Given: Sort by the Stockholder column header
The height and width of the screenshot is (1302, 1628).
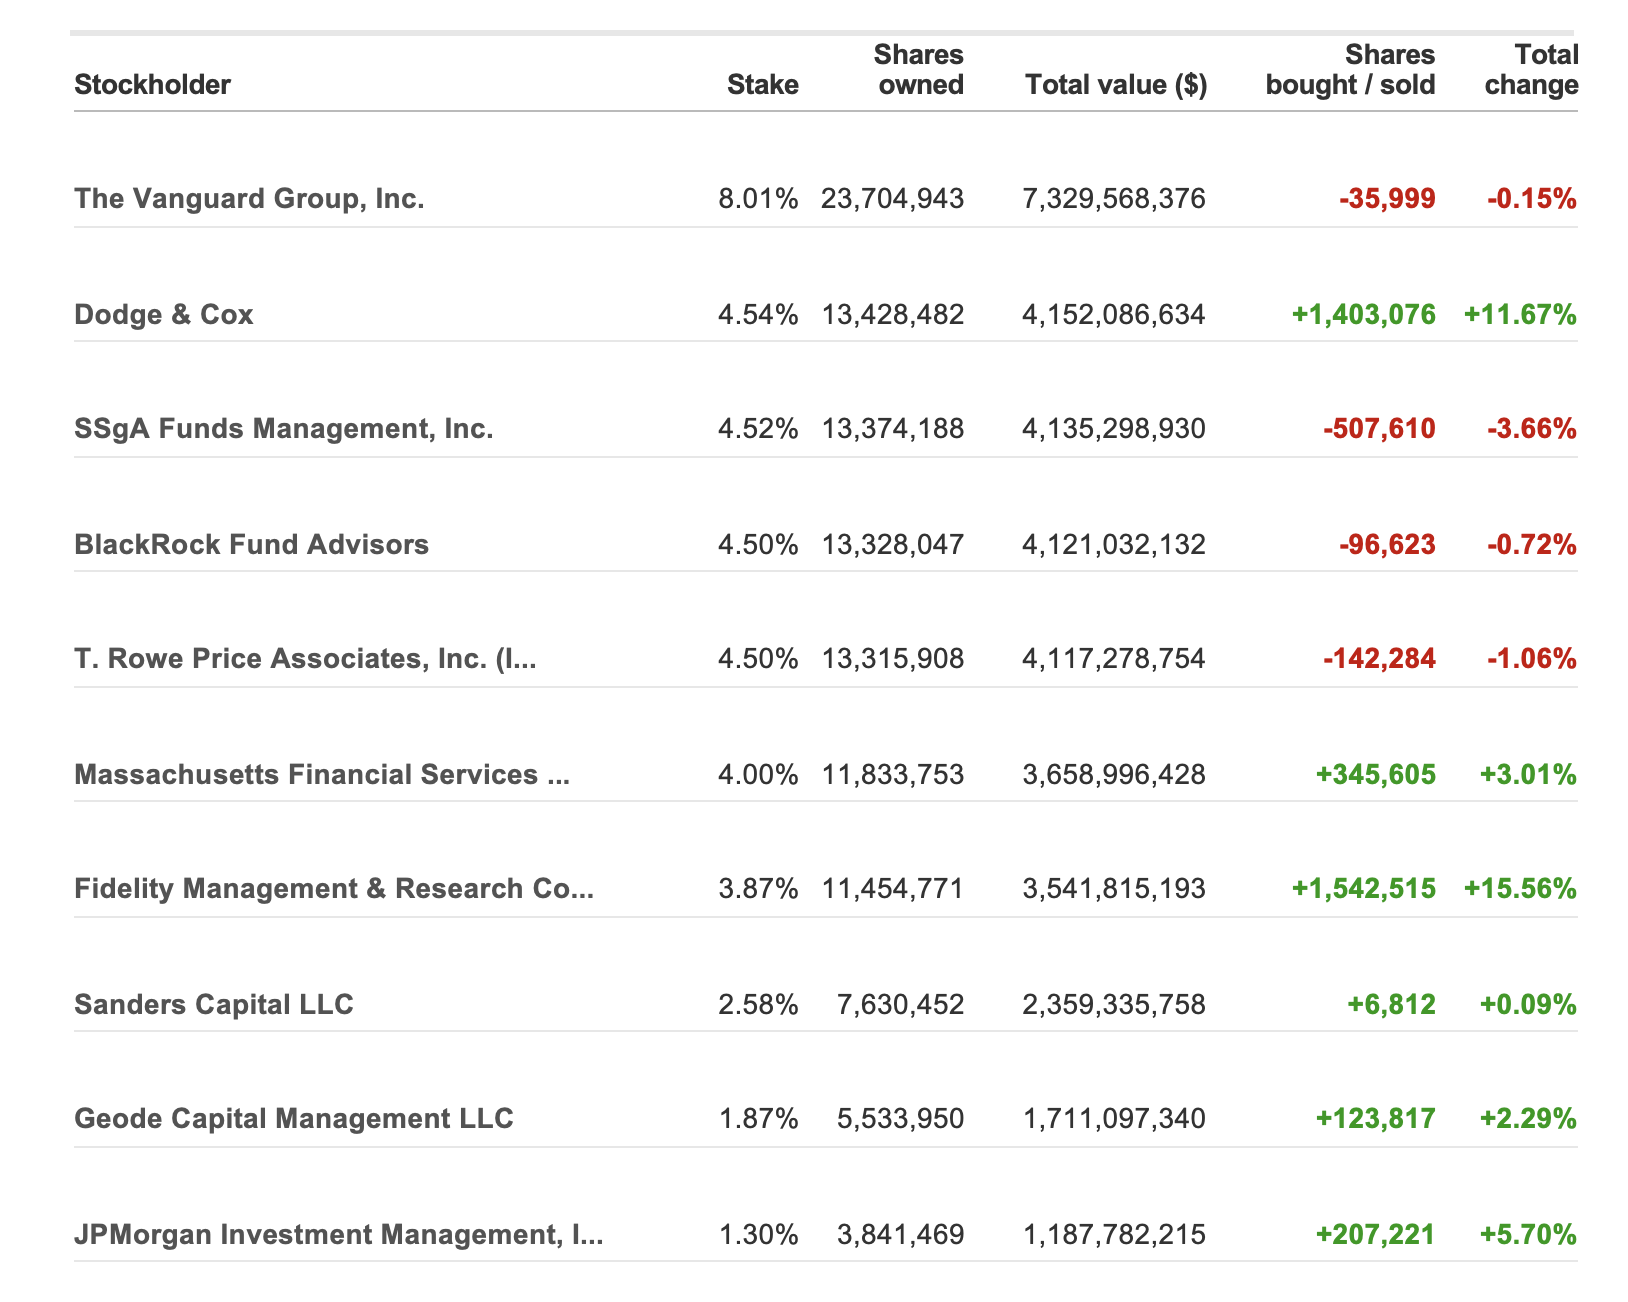Looking at the screenshot, I should 152,85.
